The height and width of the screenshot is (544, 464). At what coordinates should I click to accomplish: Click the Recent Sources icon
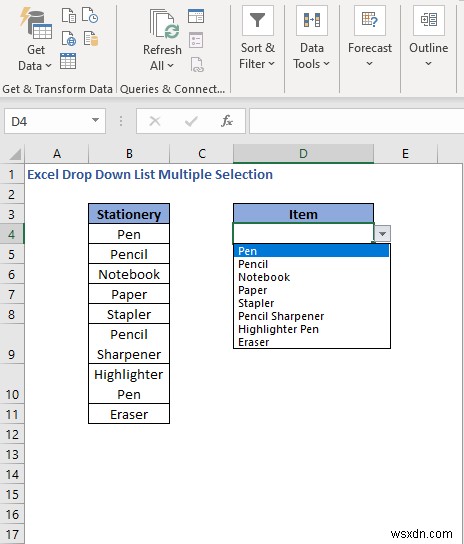tap(90, 15)
